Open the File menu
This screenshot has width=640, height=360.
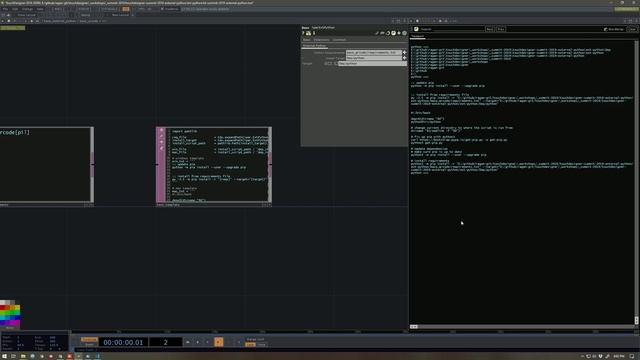pos(5,9)
